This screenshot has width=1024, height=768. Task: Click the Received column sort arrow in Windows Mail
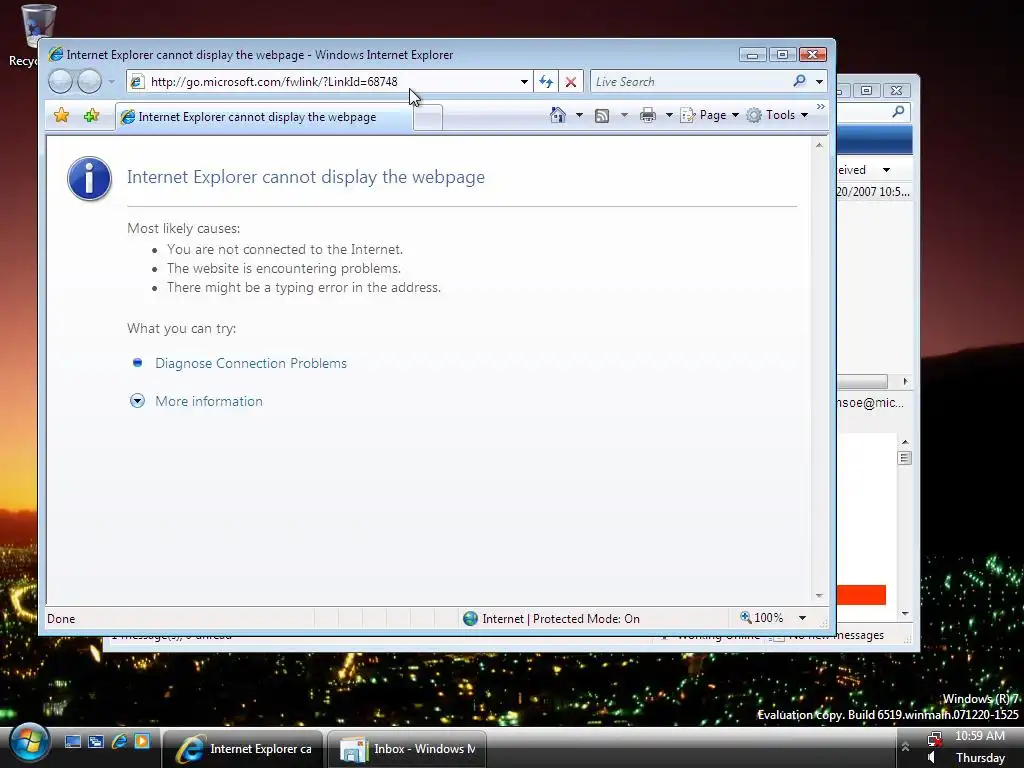886,170
